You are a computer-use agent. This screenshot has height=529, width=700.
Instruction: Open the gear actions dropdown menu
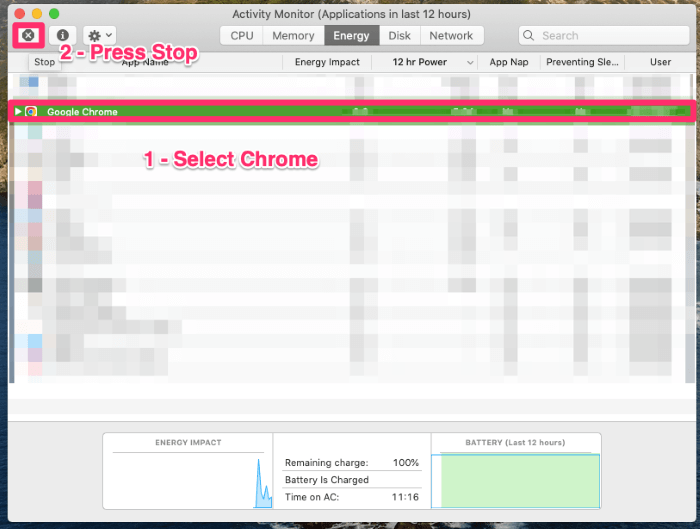click(100, 35)
